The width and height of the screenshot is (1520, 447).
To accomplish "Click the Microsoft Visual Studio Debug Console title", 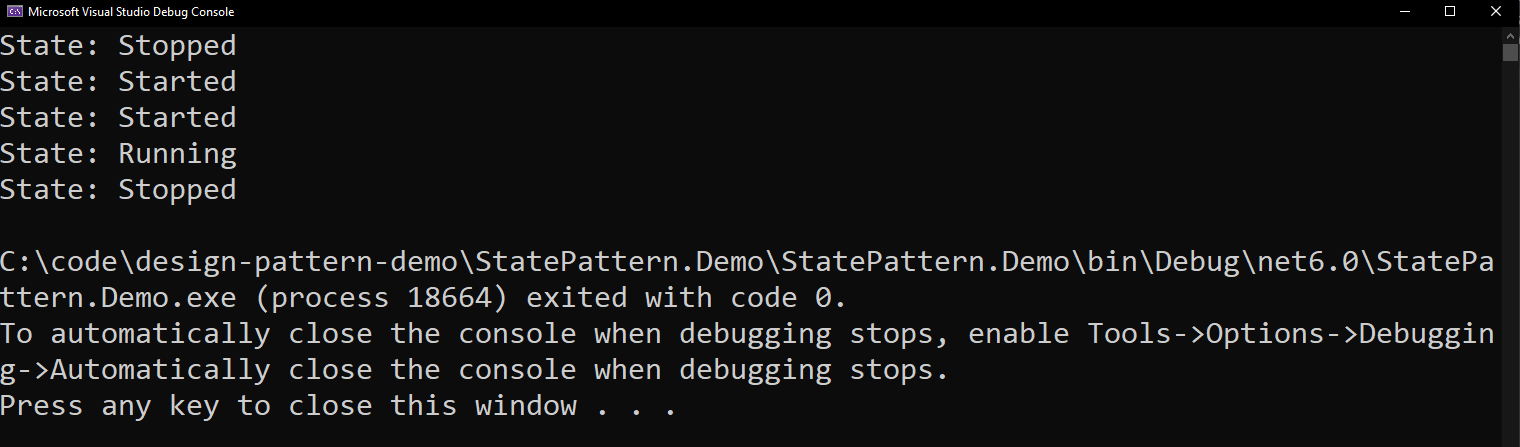I will [x=131, y=12].
